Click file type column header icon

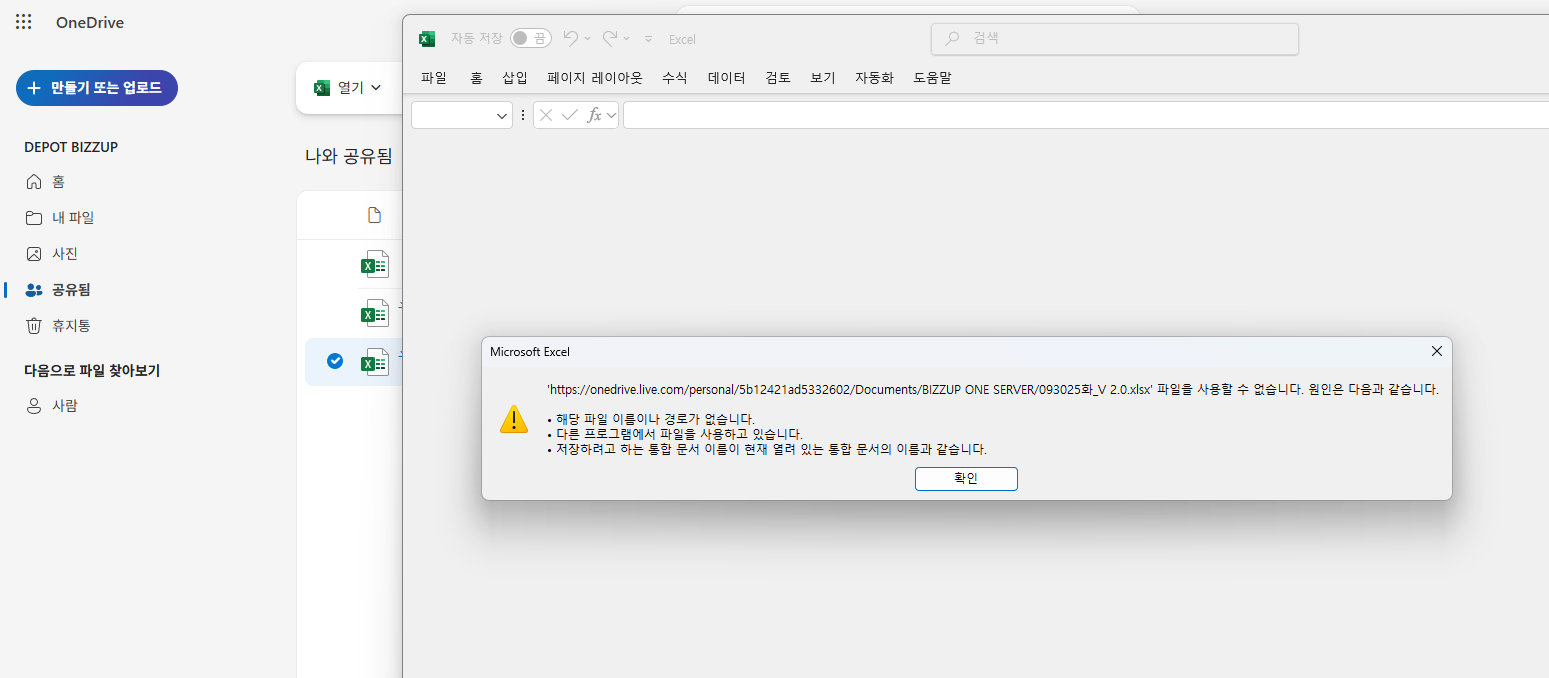click(375, 215)
